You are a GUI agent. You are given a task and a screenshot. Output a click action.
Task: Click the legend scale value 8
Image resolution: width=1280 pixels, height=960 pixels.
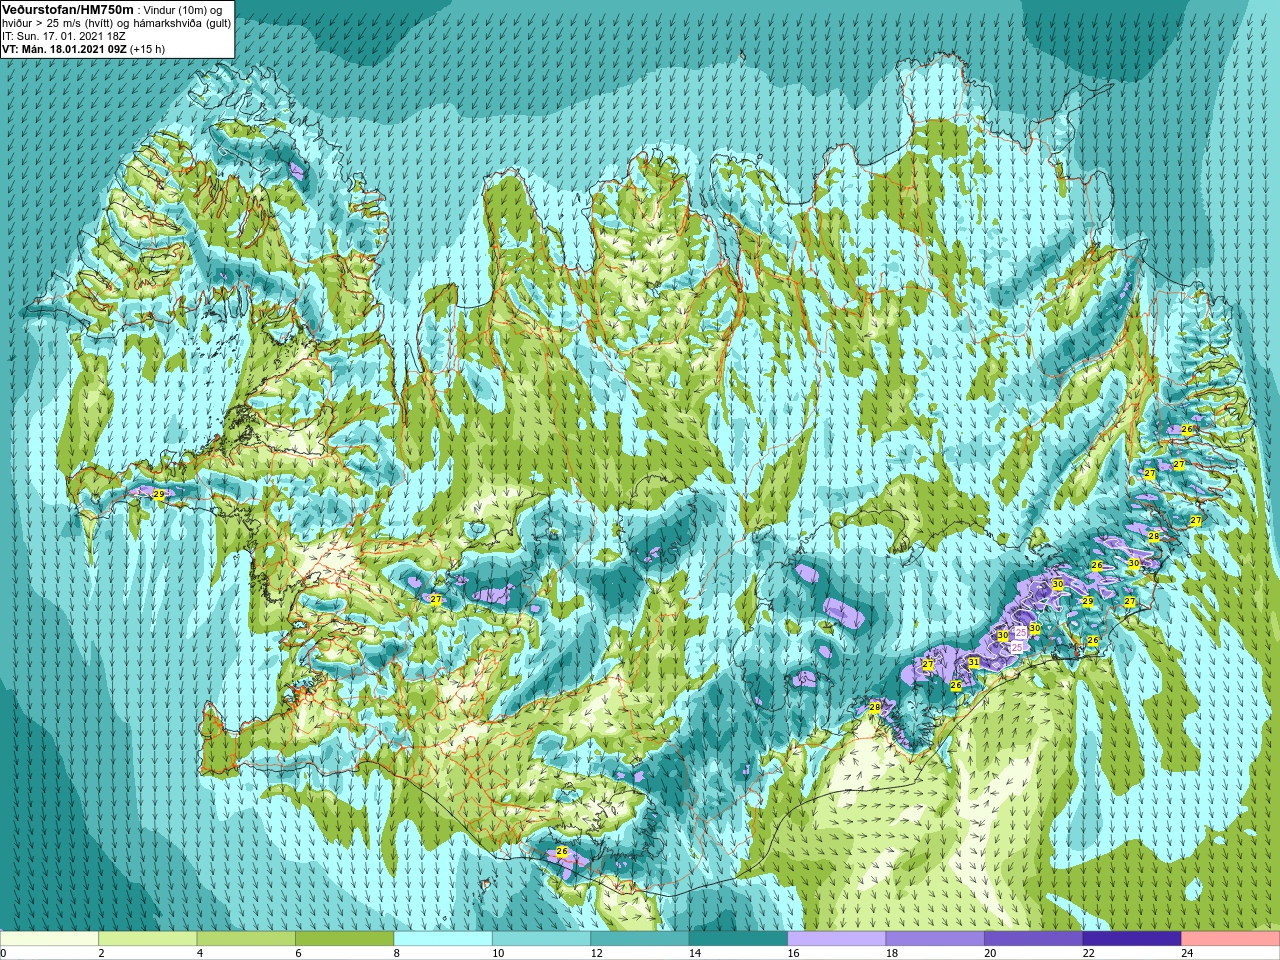tap(397, 953)
